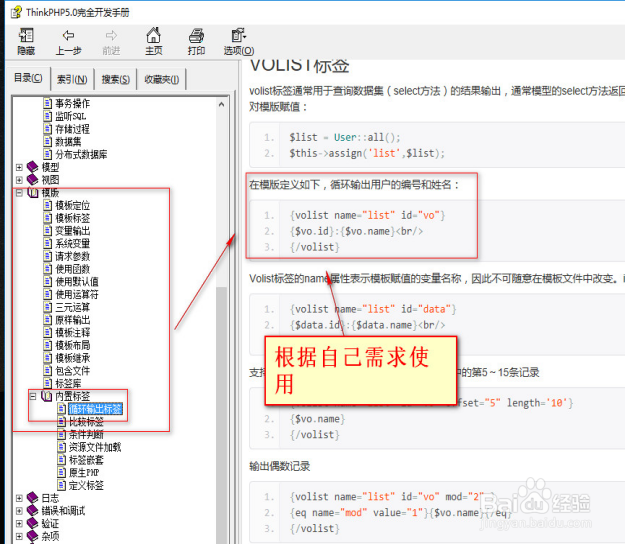Select the 使用函数 topic
625x544 pixels.
click(73, 269)
